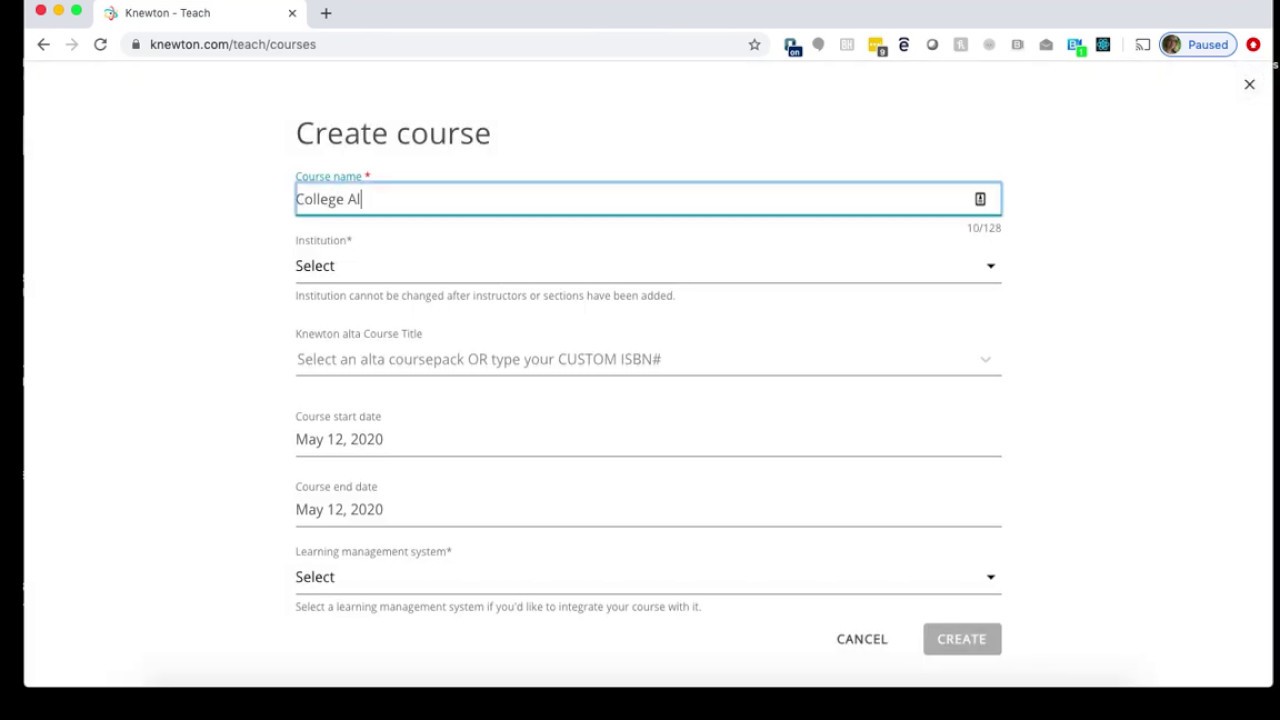Click the chevron arrow of the alta coursepack field
1280x720 pixels.
[985, 360]
